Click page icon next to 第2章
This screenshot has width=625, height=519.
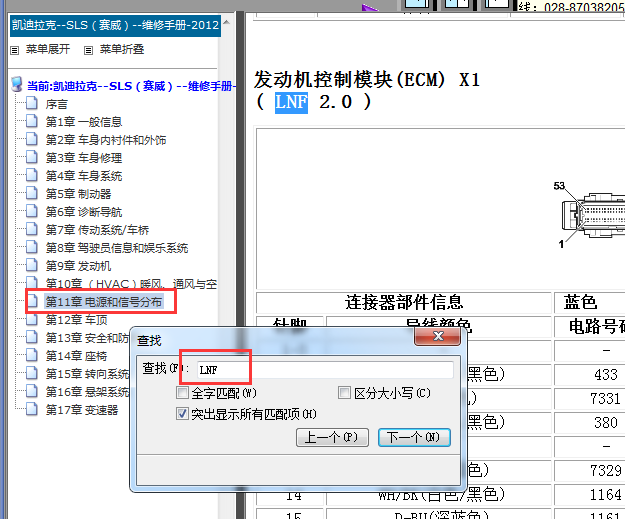[x=32, y=139]
